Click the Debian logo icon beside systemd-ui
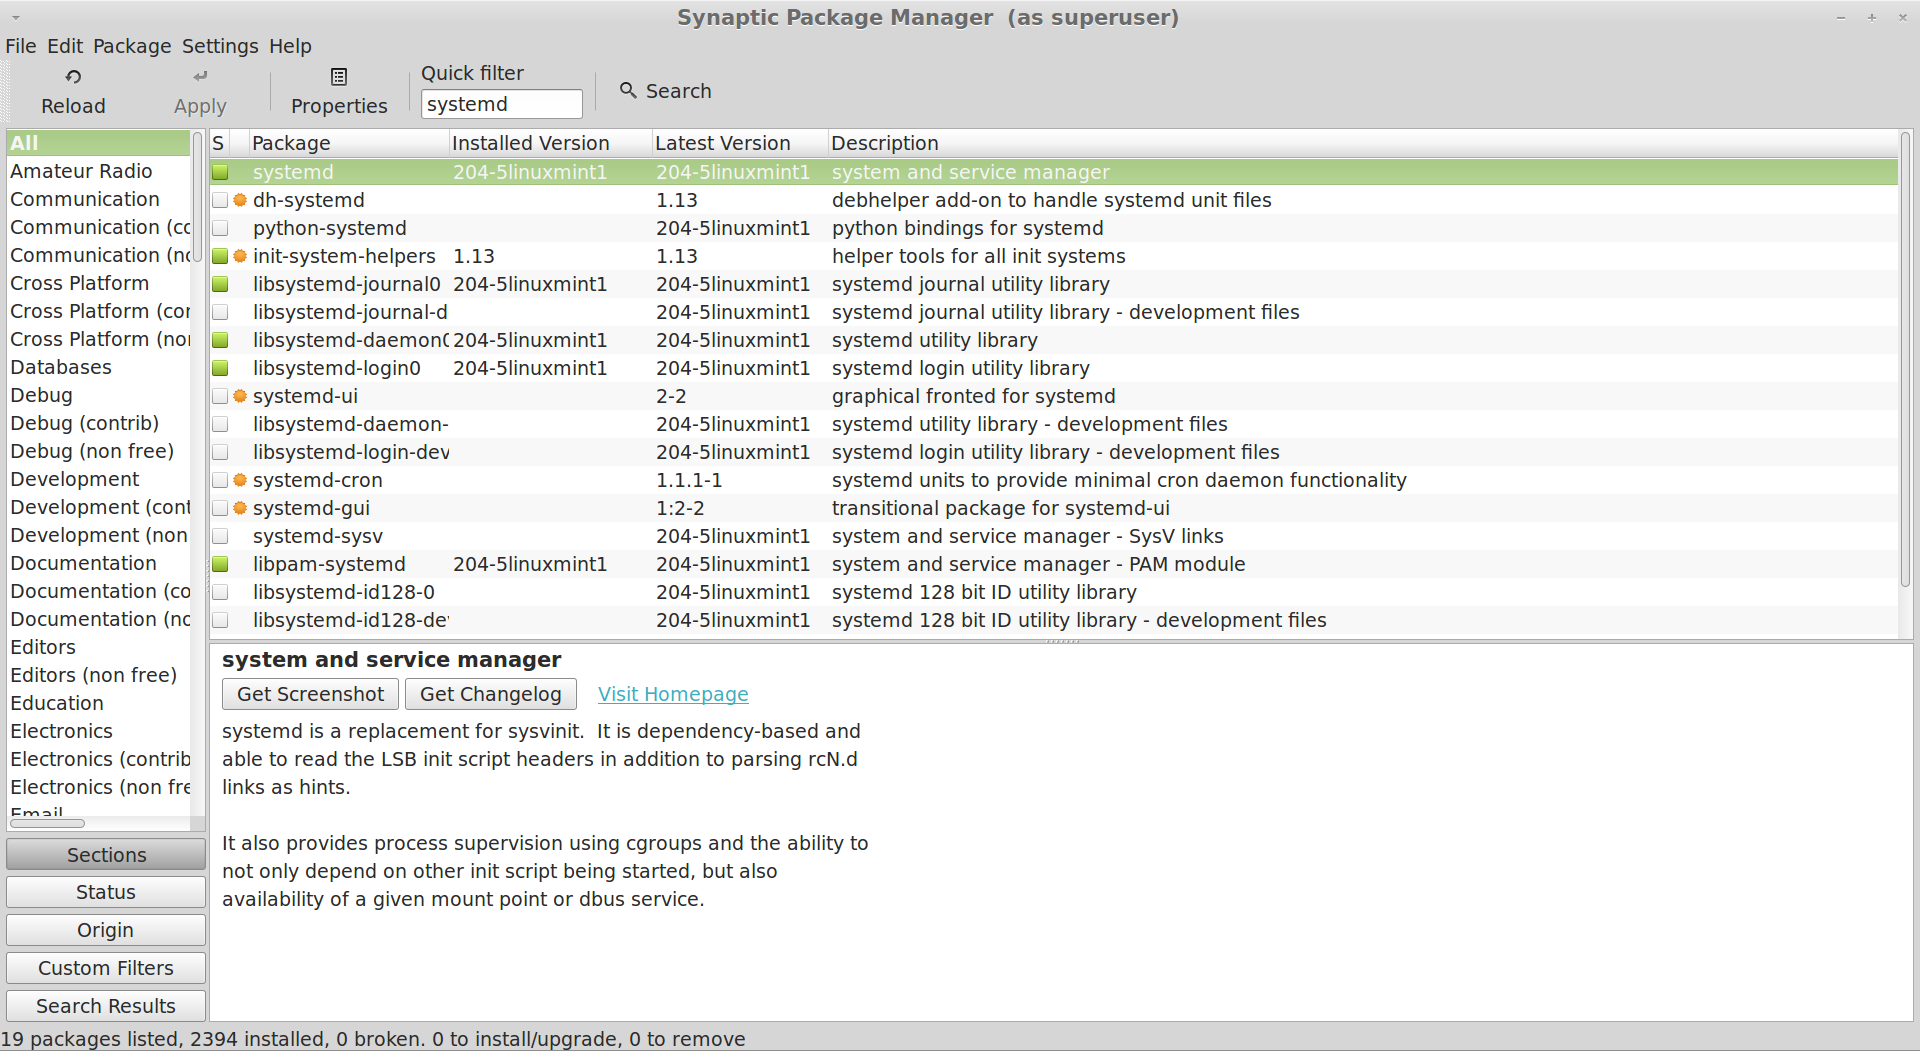This screenshot has width=1920, height=1051. (x=240, y=396)
